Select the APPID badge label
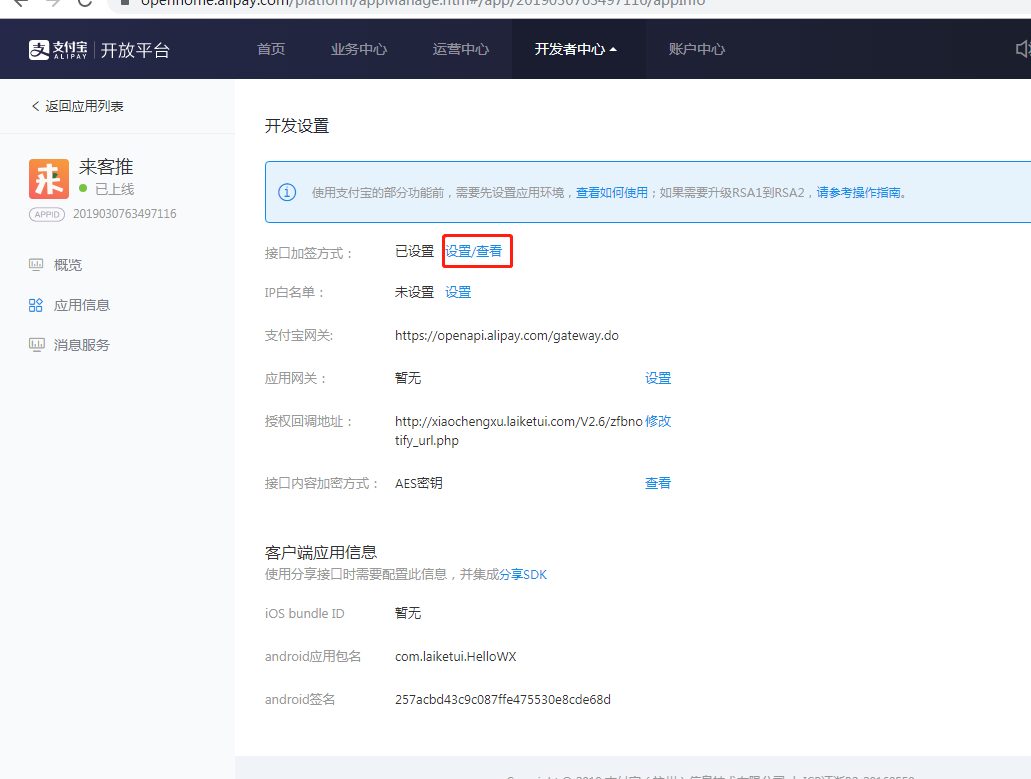Viewport: 1031px width, 779px height. (47, 214)
